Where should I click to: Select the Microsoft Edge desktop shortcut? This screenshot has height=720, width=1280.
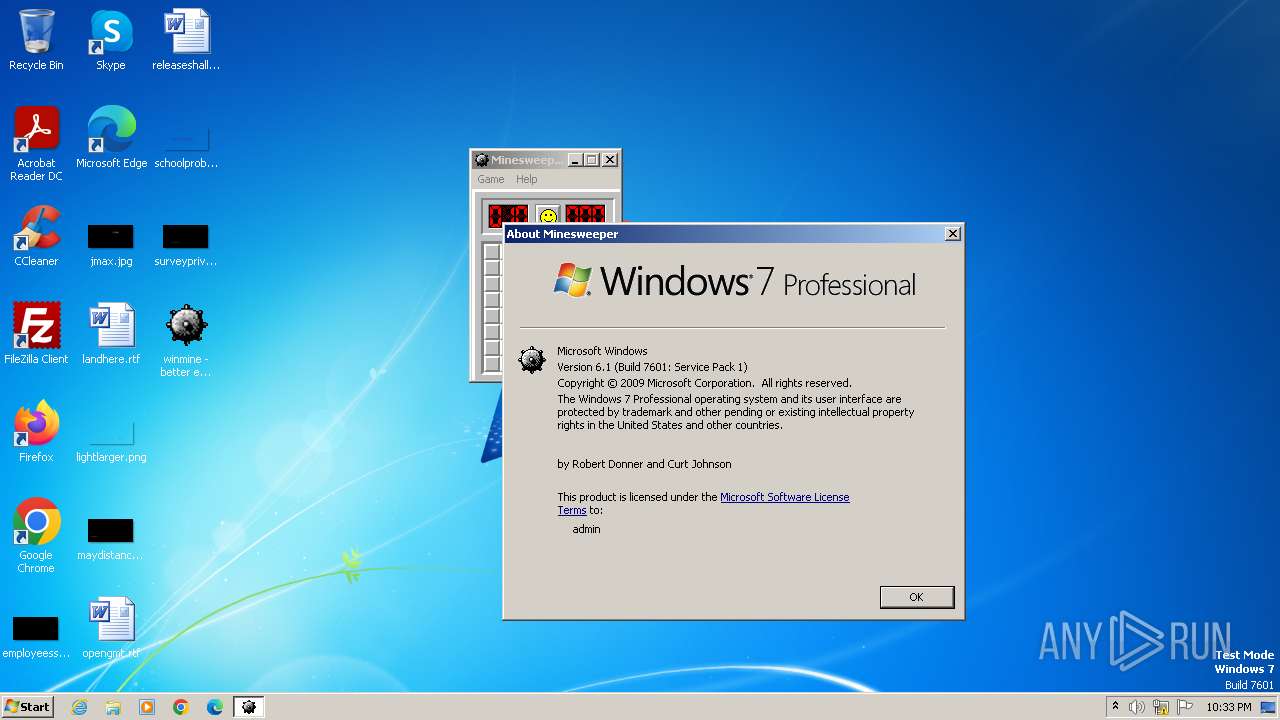pos(111,138)
